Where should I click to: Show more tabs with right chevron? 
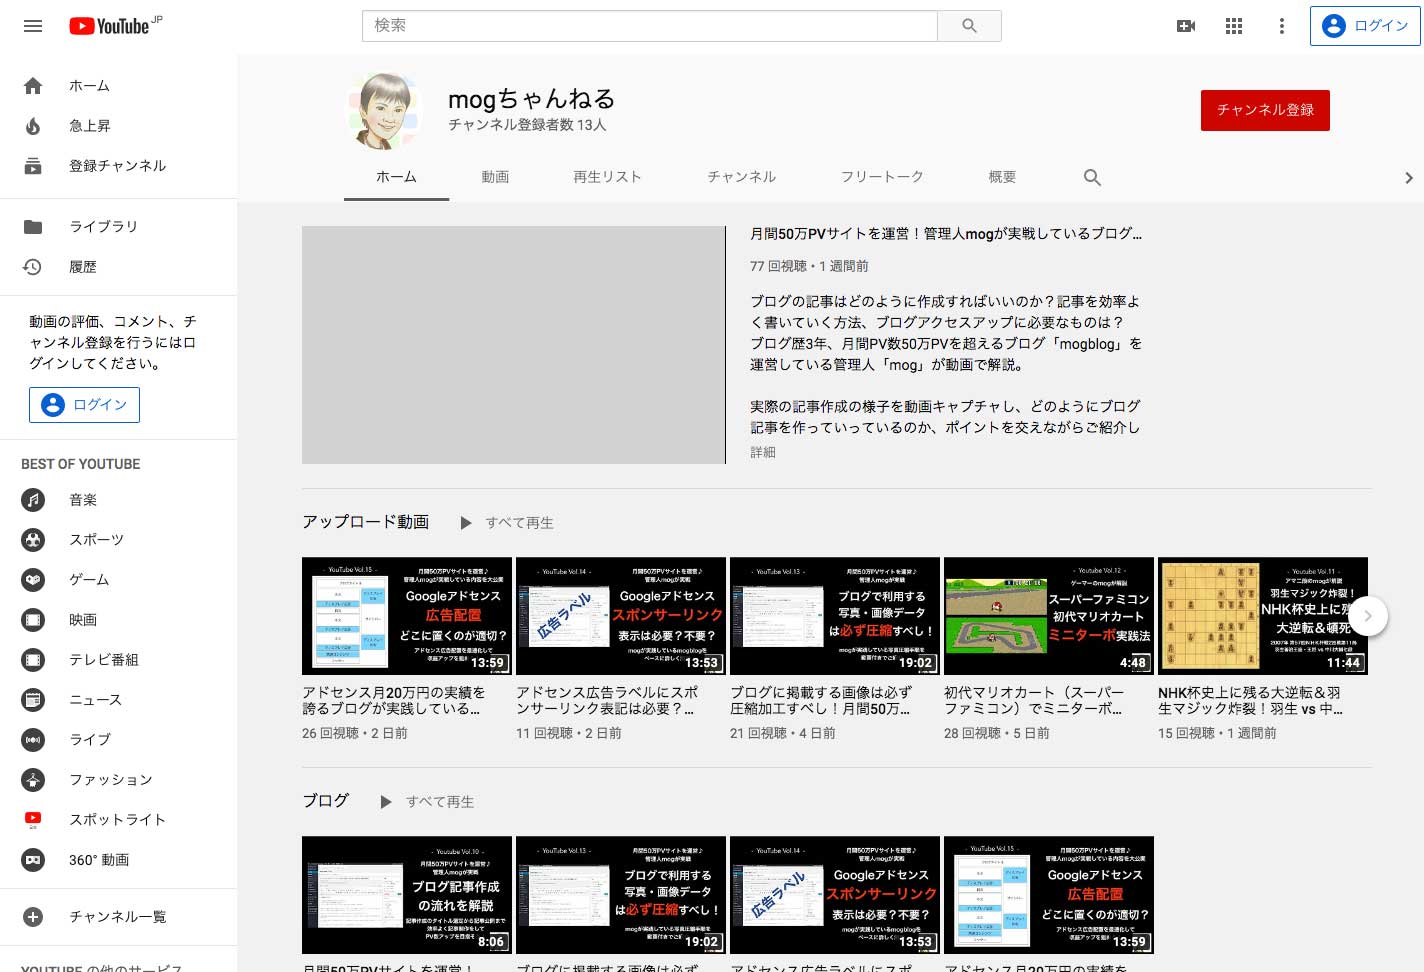(1408, 178)
